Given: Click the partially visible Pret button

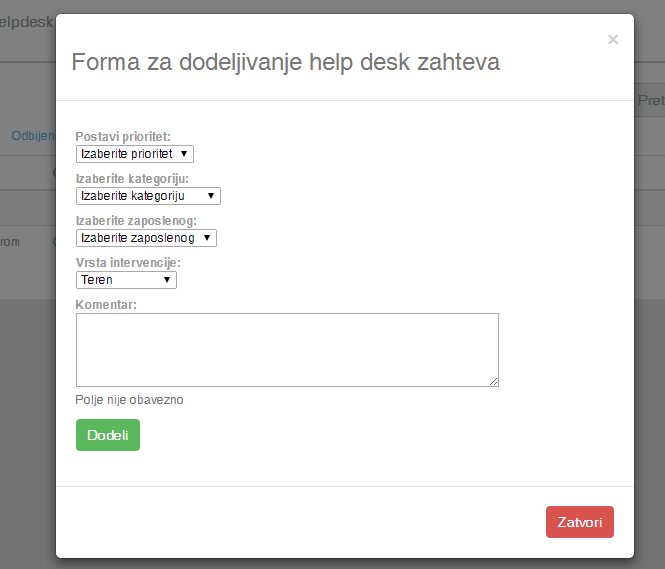Looking at the screenshot, I should (649, 100).
